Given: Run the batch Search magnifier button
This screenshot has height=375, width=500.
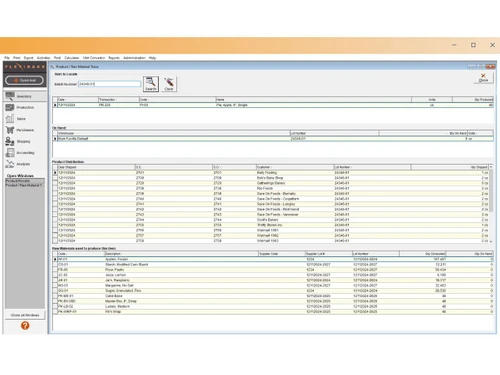Looking at the screenshot, I should tap(151, 84).
